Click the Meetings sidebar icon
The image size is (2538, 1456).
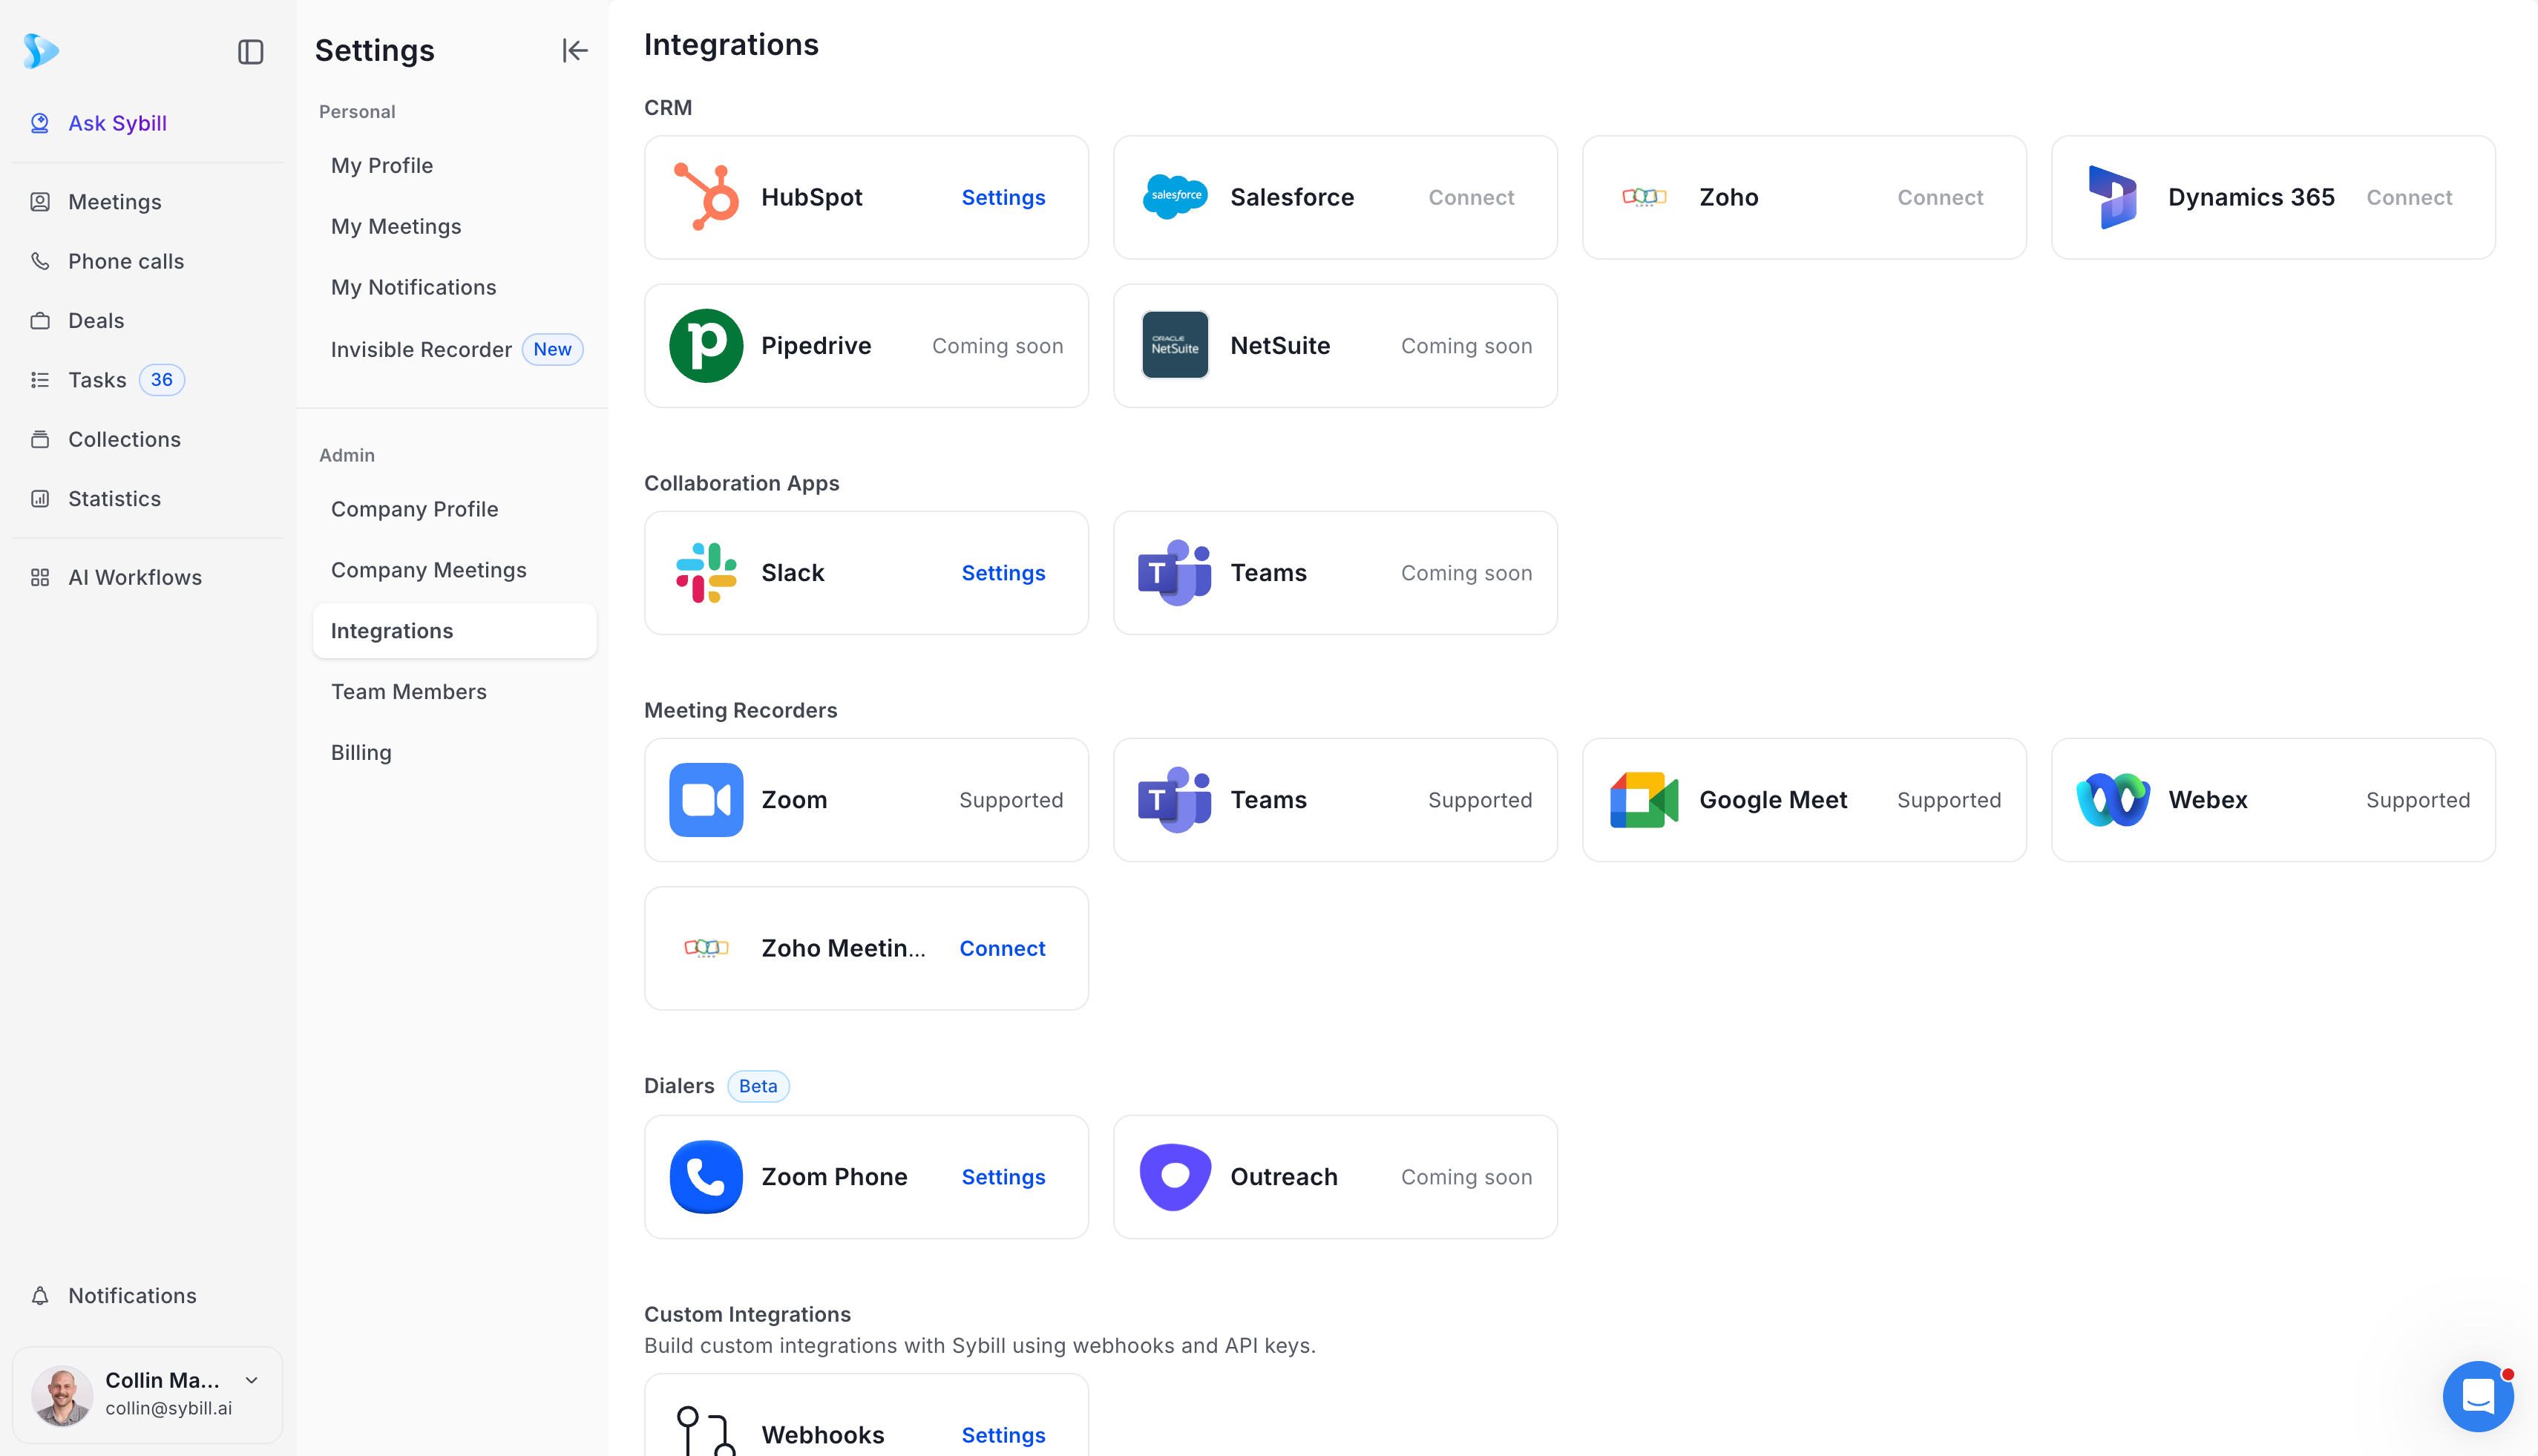(40, 202)
